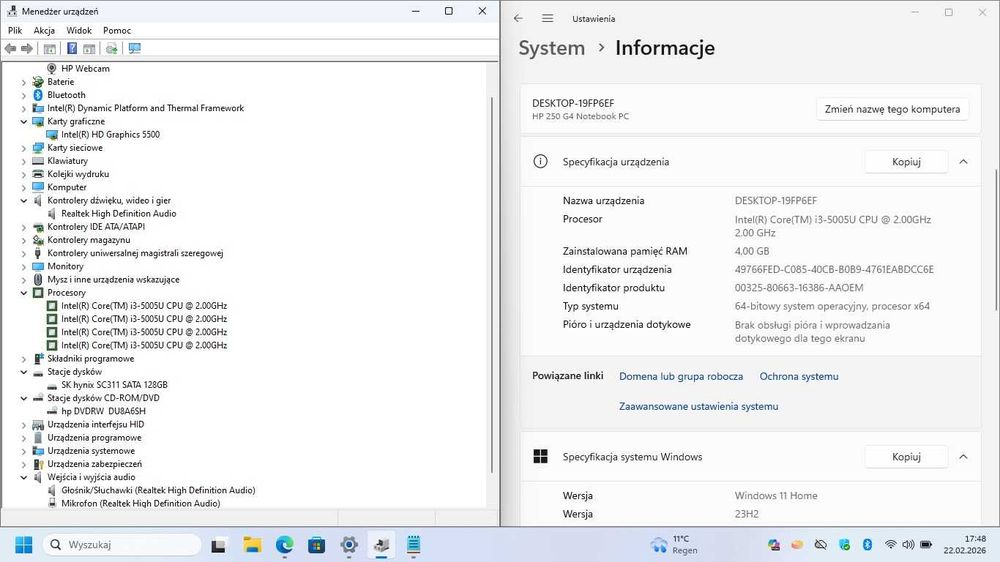The width and height of the screenshot is (1000, 562).
Task: Select Mikrofon (Realtek High Definition Audio)
Action: (x=141, y=503)
